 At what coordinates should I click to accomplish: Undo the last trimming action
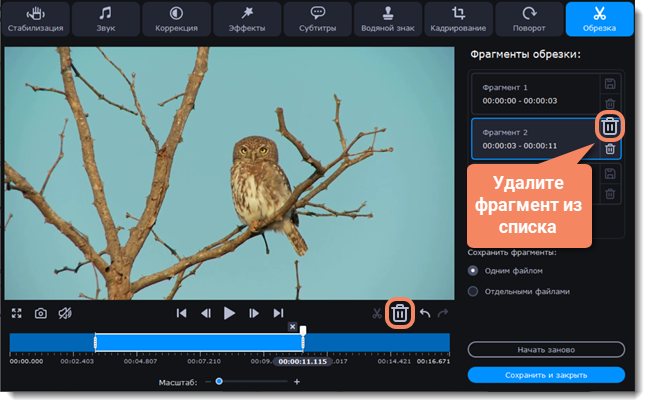(424, 313)
